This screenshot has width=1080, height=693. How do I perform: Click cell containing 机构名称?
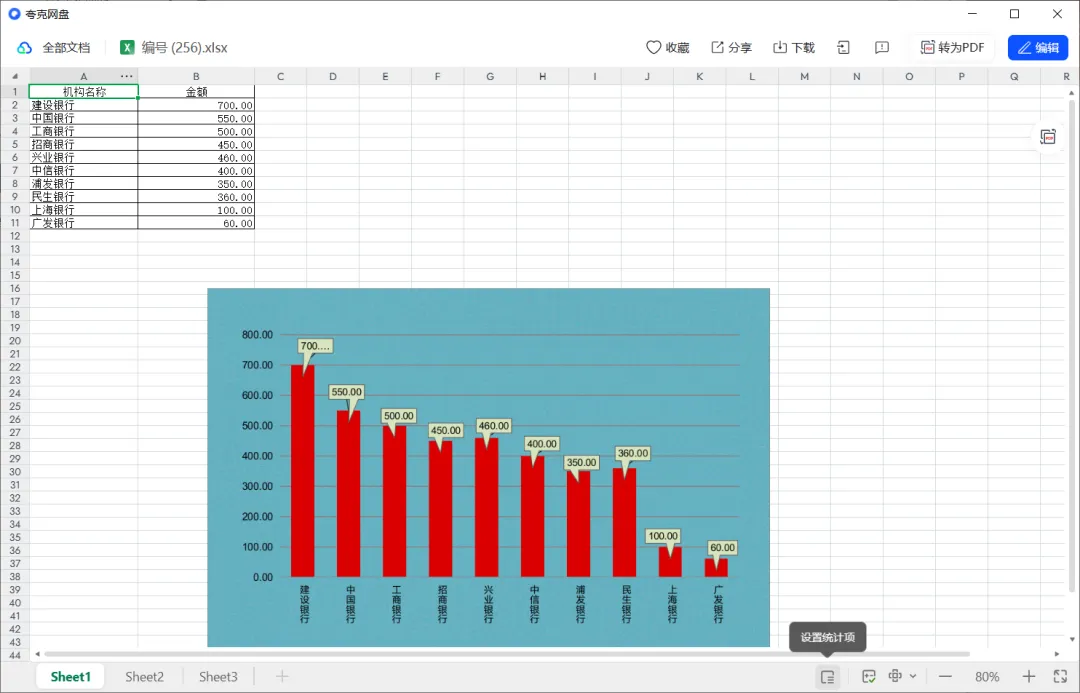(84, 92)
